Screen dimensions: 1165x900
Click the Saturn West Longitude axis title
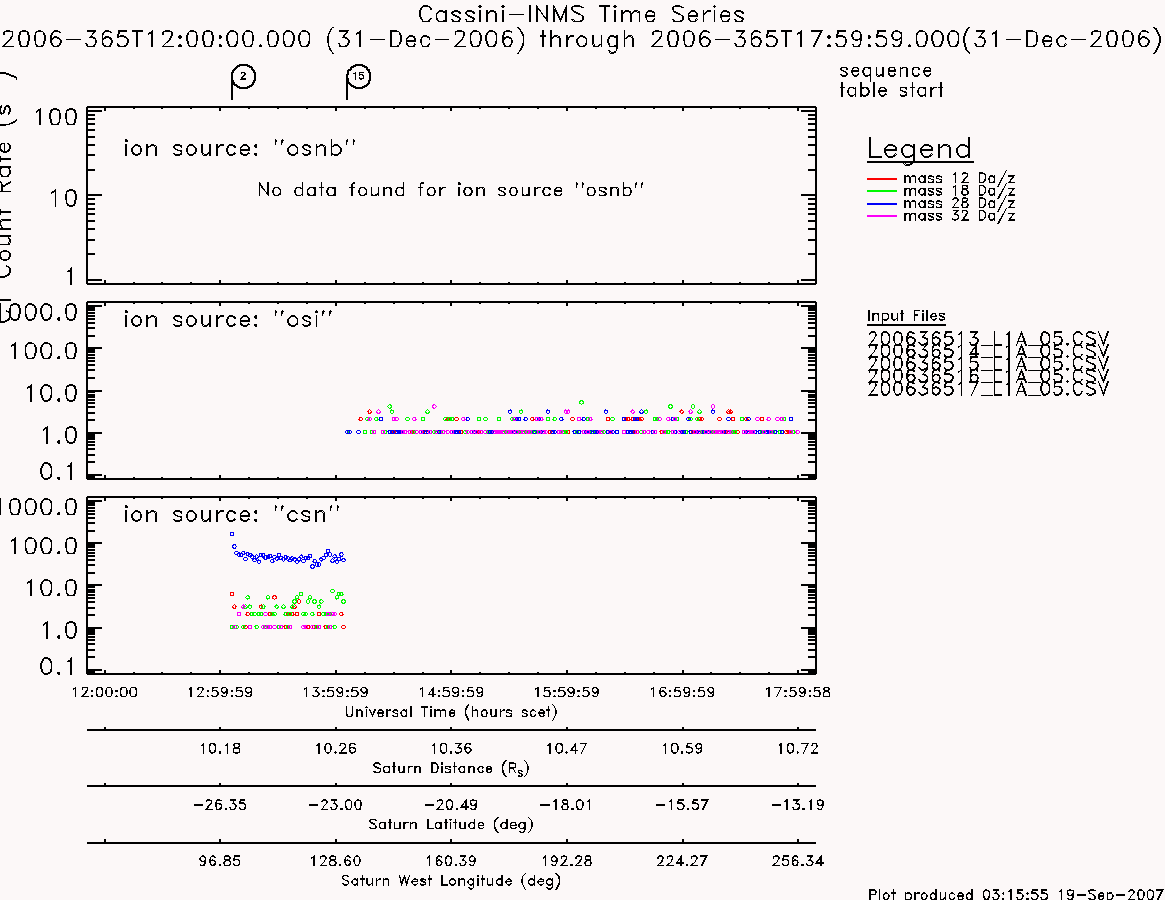tap(450, 881)
